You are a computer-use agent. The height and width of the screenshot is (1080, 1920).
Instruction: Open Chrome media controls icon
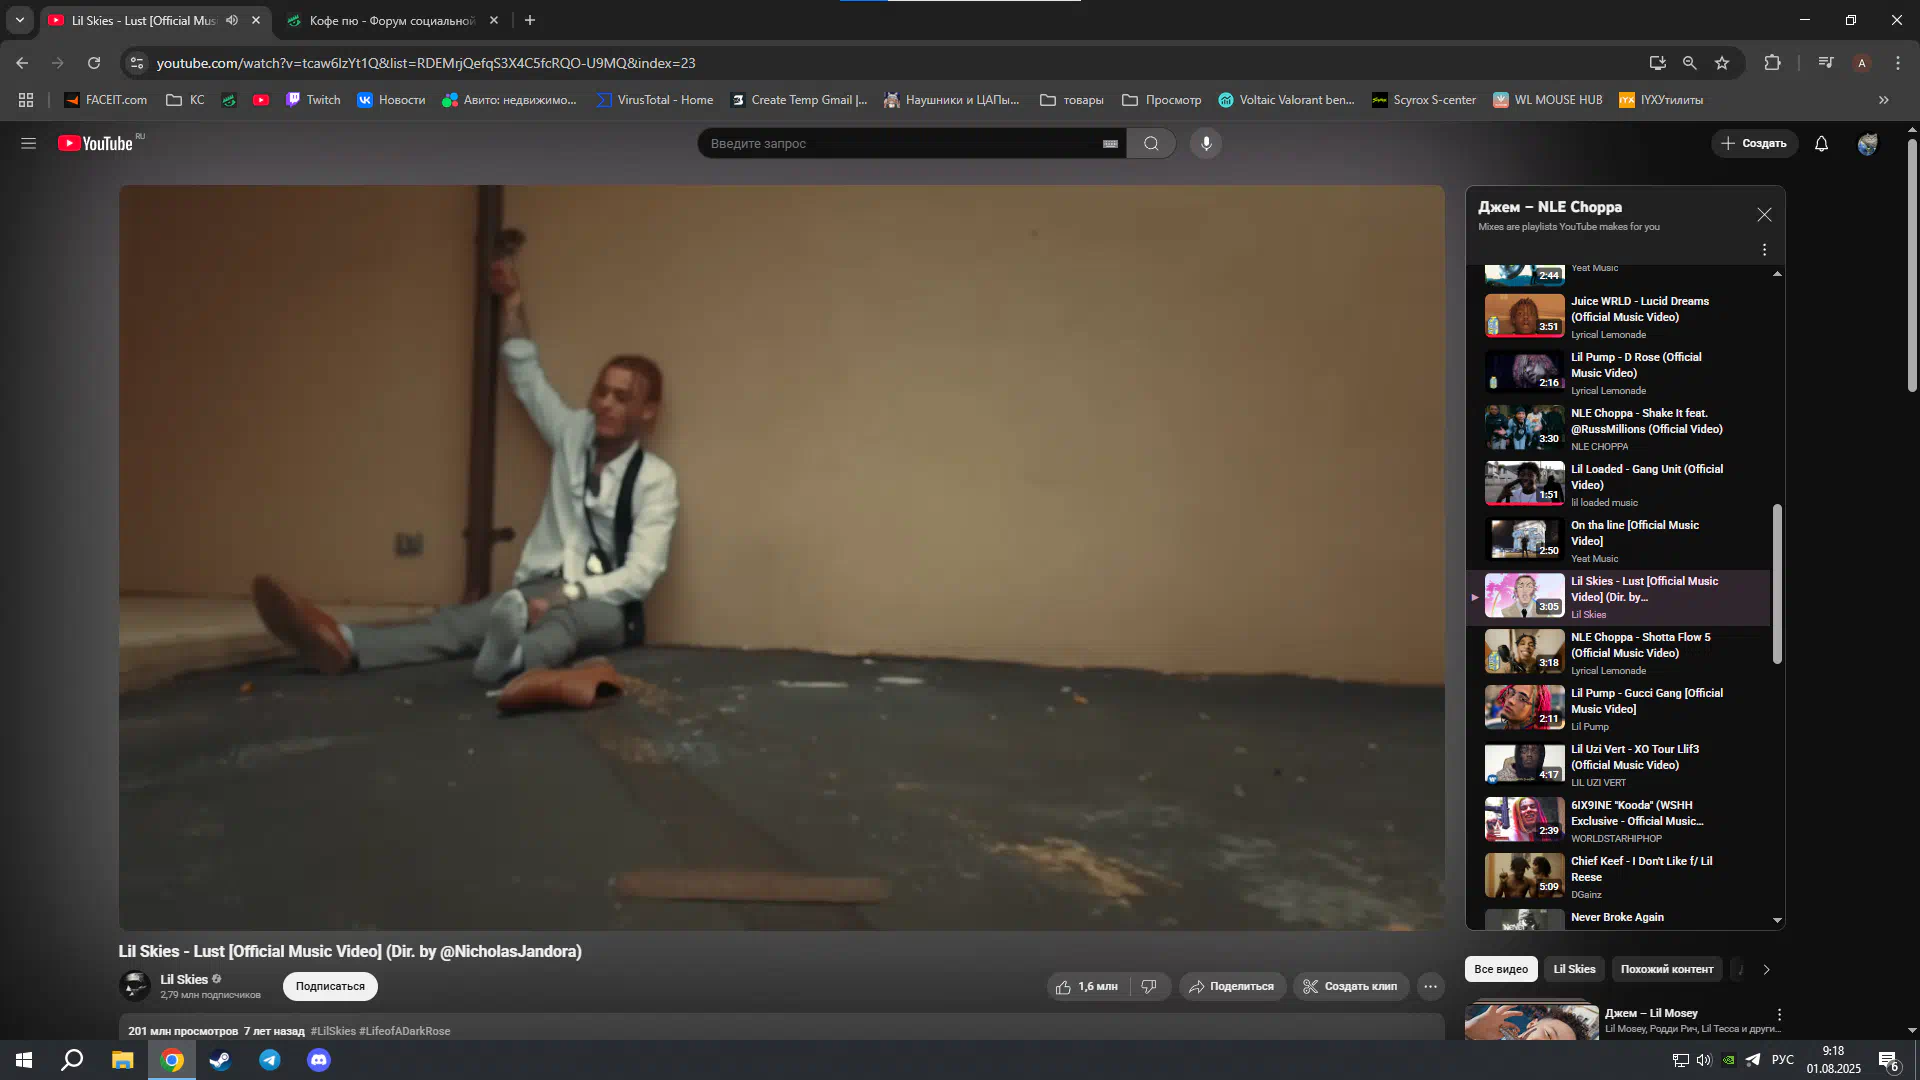click(1825, 63)
